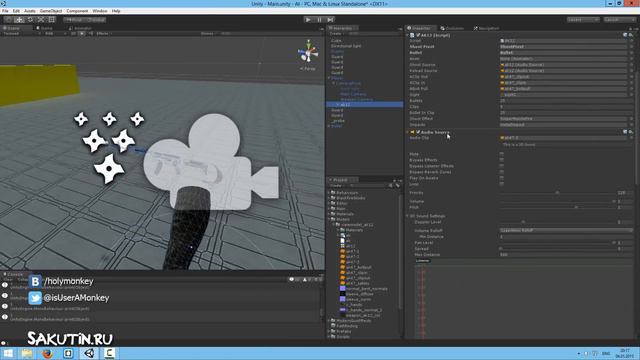Toggle Bypass Reverb Zones checkbox
Image resolution: width=640 pixels, height=360 pixels.
coord(502,172)
